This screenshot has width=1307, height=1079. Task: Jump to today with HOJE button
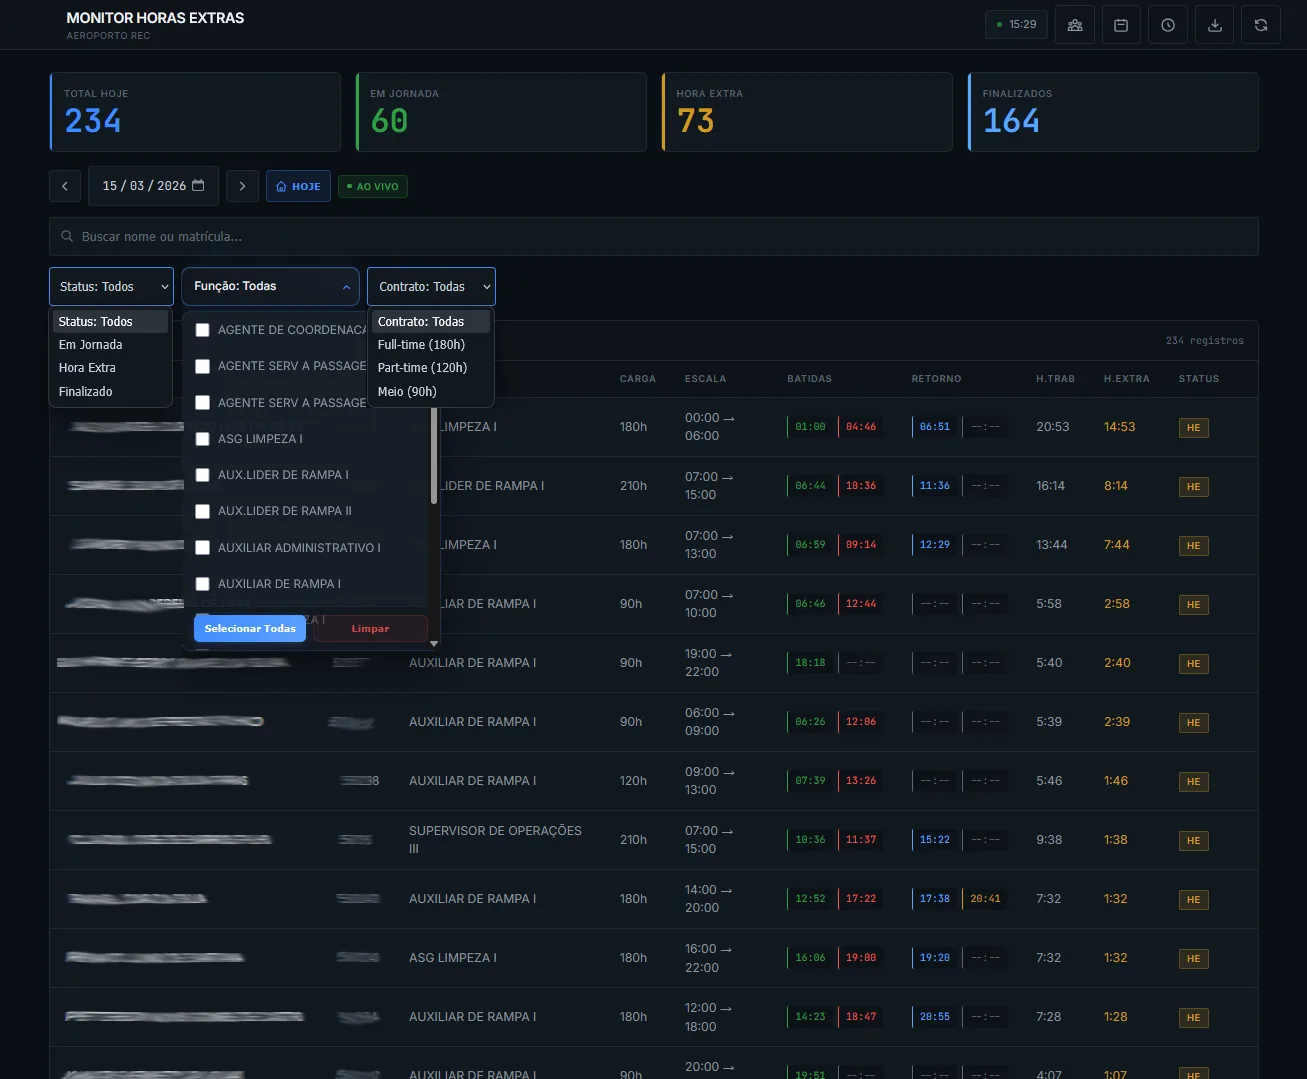click(298, 186)
